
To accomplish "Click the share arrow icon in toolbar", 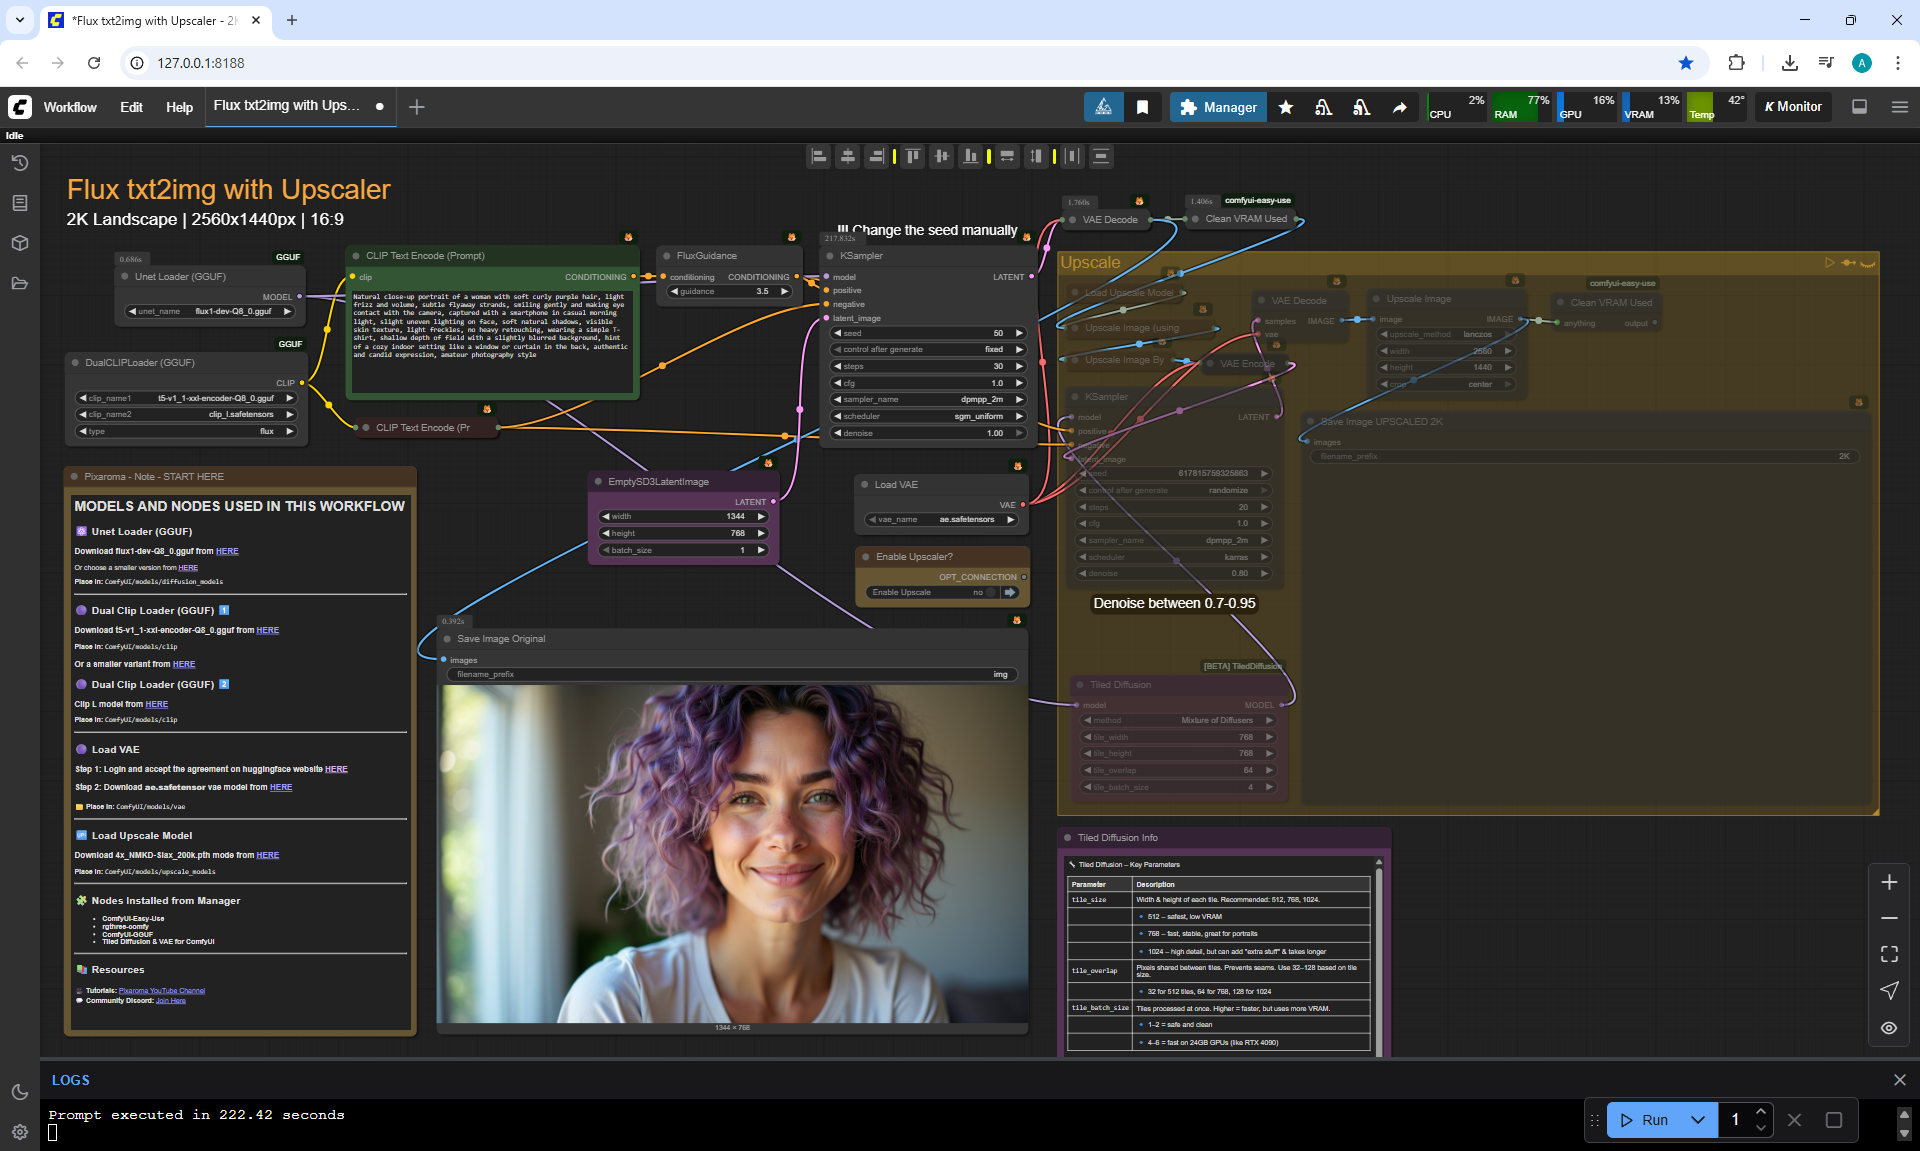I will [x=1400, y=107].
